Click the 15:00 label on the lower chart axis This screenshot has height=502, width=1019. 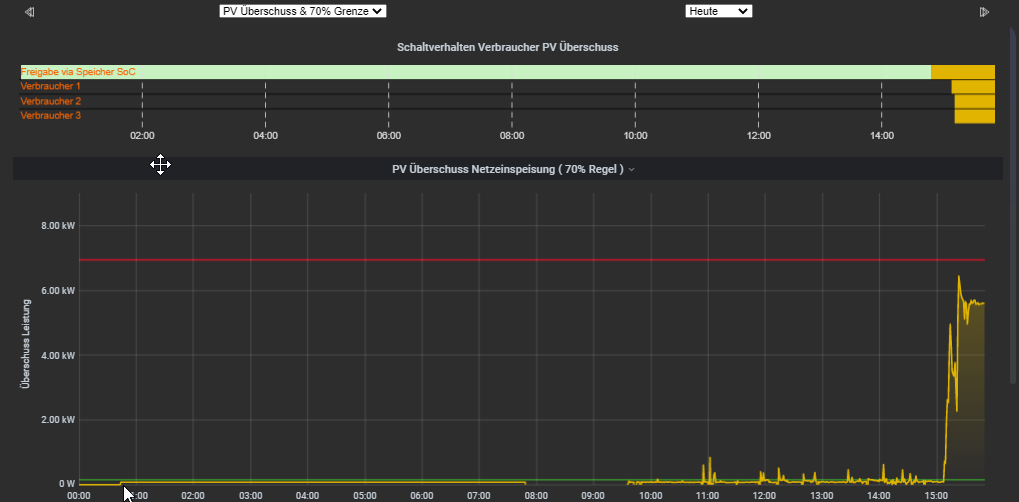click(x=937, y=495)
